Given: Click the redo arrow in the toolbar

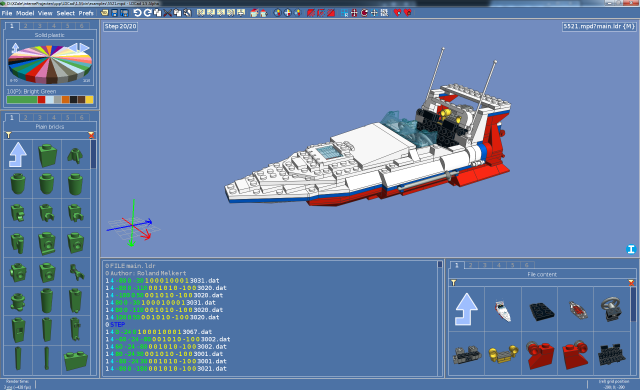Looking at the screenshot, I should point(147,13).
